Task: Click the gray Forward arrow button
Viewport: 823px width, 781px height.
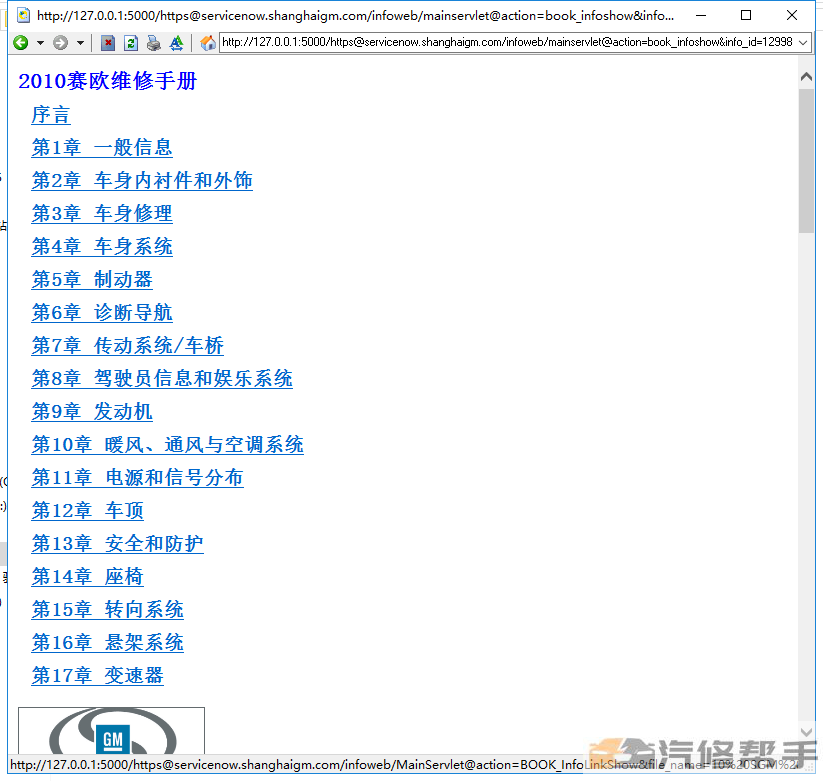Action: [x=60, y=43]
